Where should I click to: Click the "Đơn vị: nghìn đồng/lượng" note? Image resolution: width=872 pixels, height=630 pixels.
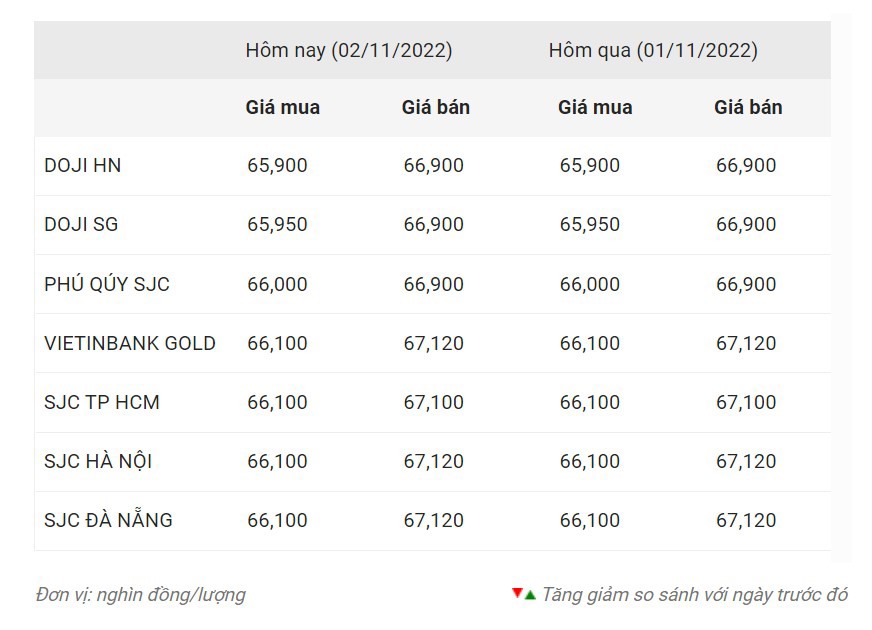tap(140, 595)
